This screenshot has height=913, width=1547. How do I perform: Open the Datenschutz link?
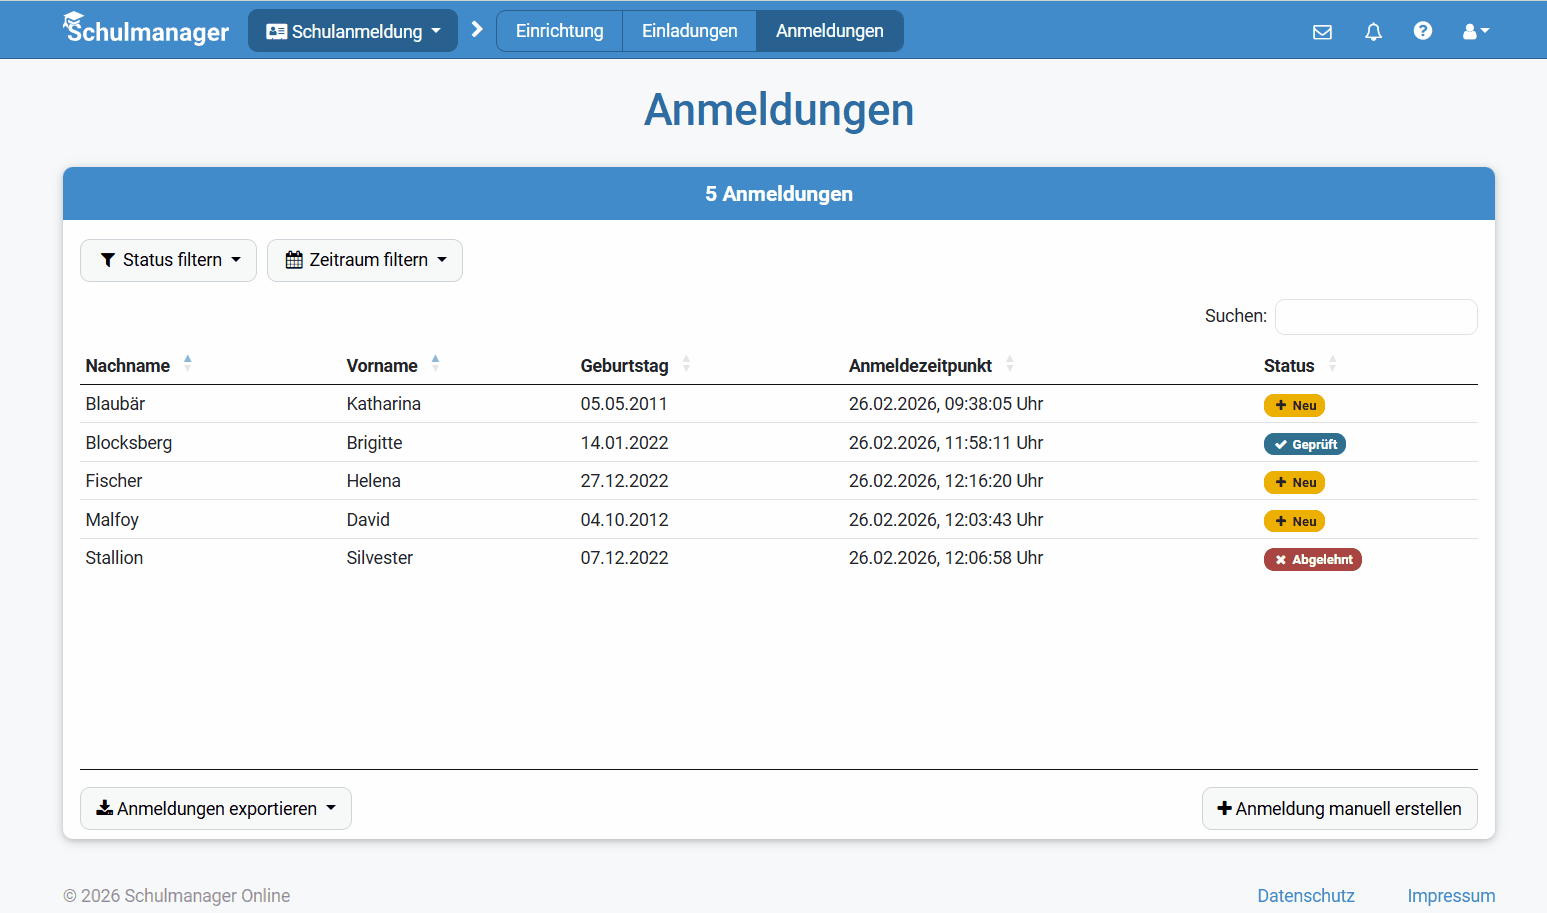tap(1306, 895)
